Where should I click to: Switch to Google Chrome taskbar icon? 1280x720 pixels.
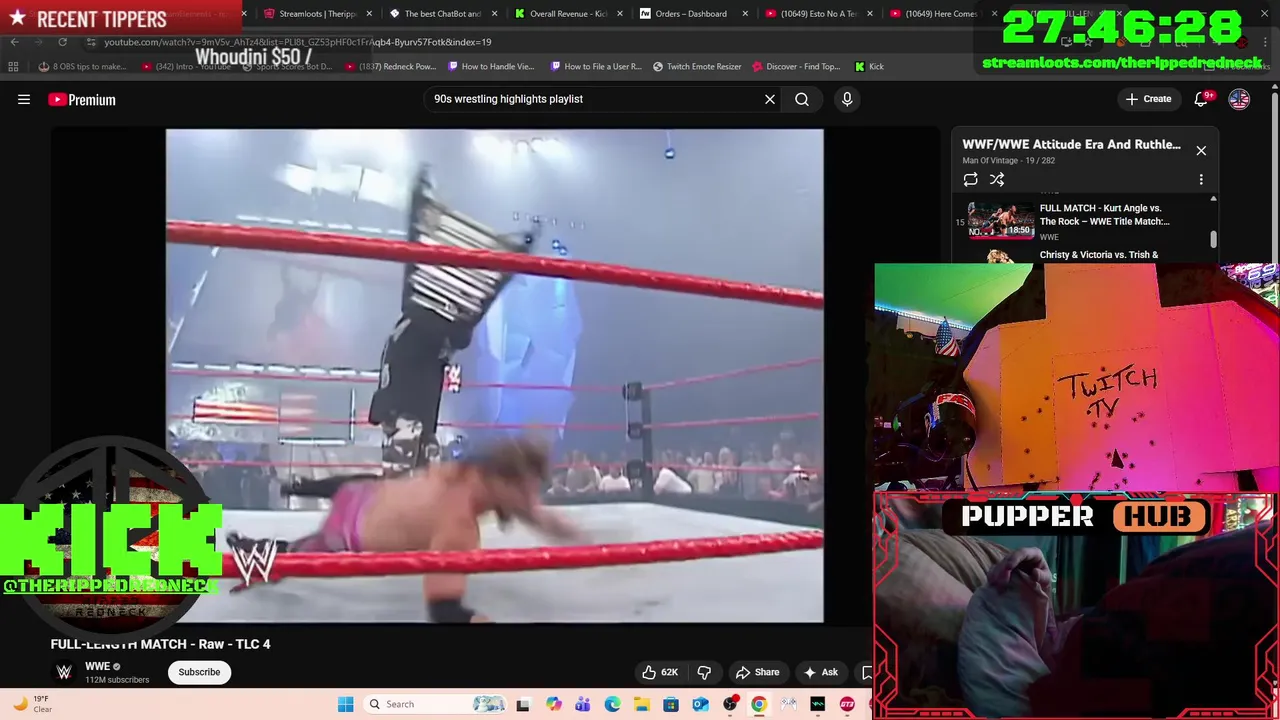759,704
